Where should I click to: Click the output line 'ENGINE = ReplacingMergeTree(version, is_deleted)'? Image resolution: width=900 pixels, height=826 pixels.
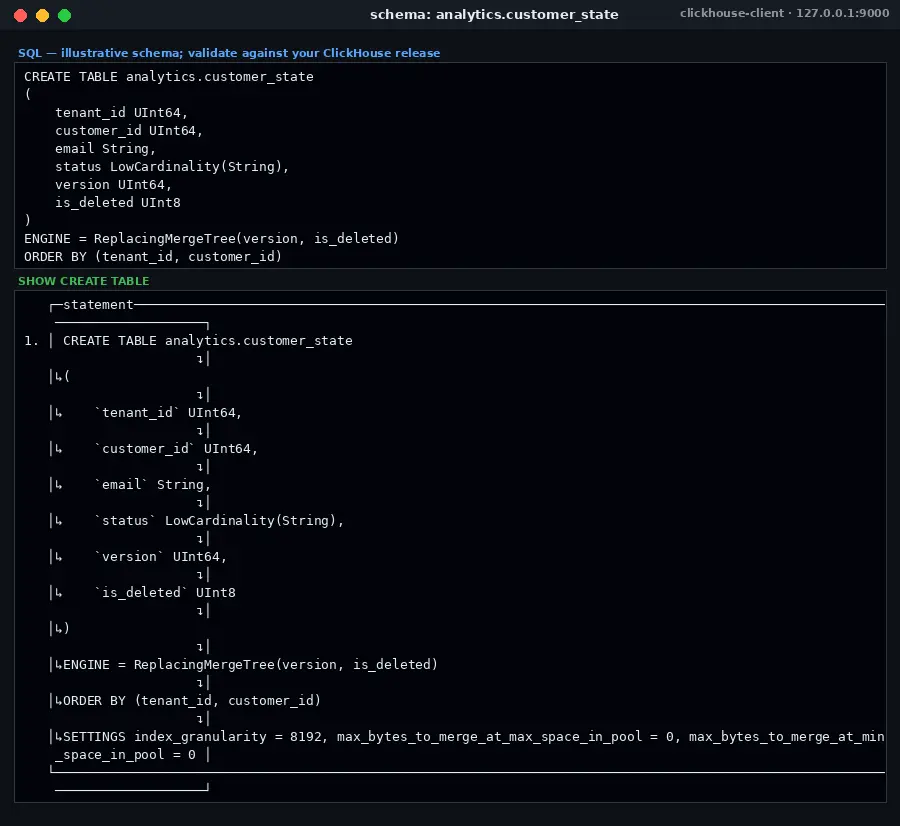tap(250, 665)
